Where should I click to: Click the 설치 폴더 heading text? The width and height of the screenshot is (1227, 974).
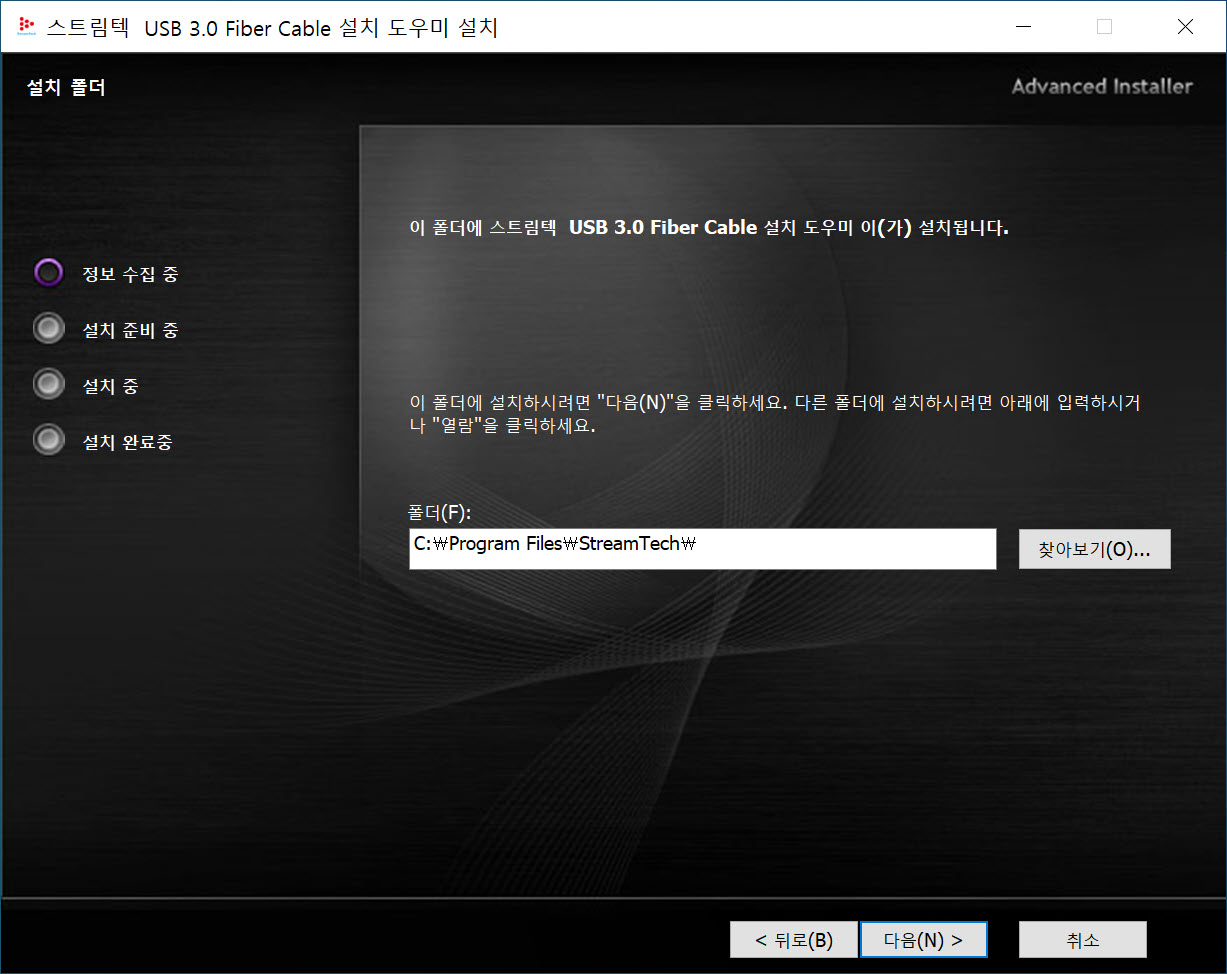click(66, 87)
